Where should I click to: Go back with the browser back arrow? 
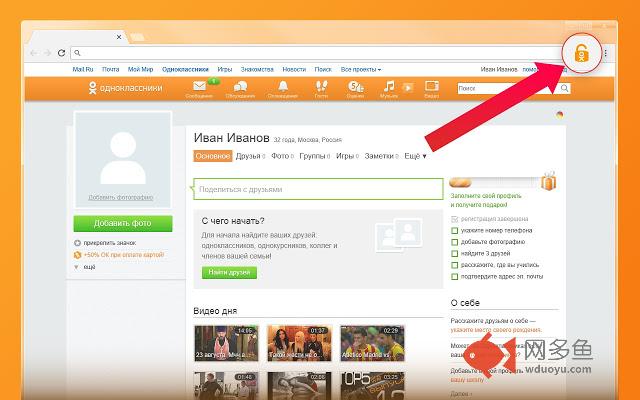click(33, 53)
